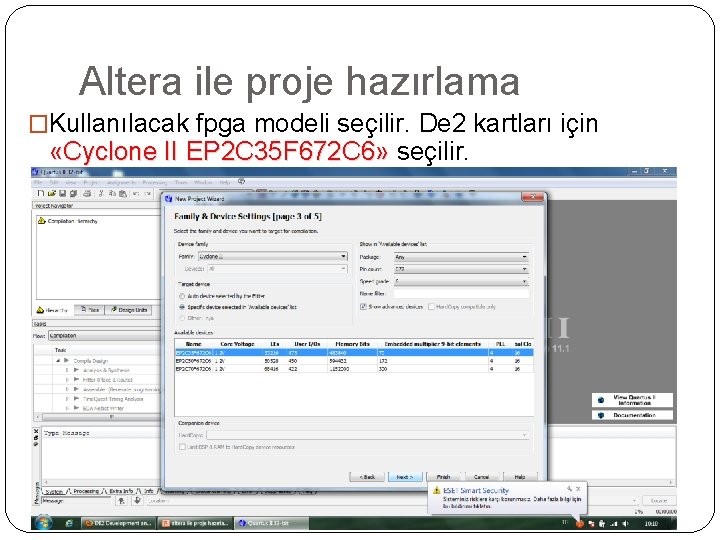This screenshot has width=720, height=540.
Task: Click the play icon beside Analysis & Synthesis
Action: [x=76, y=370]
